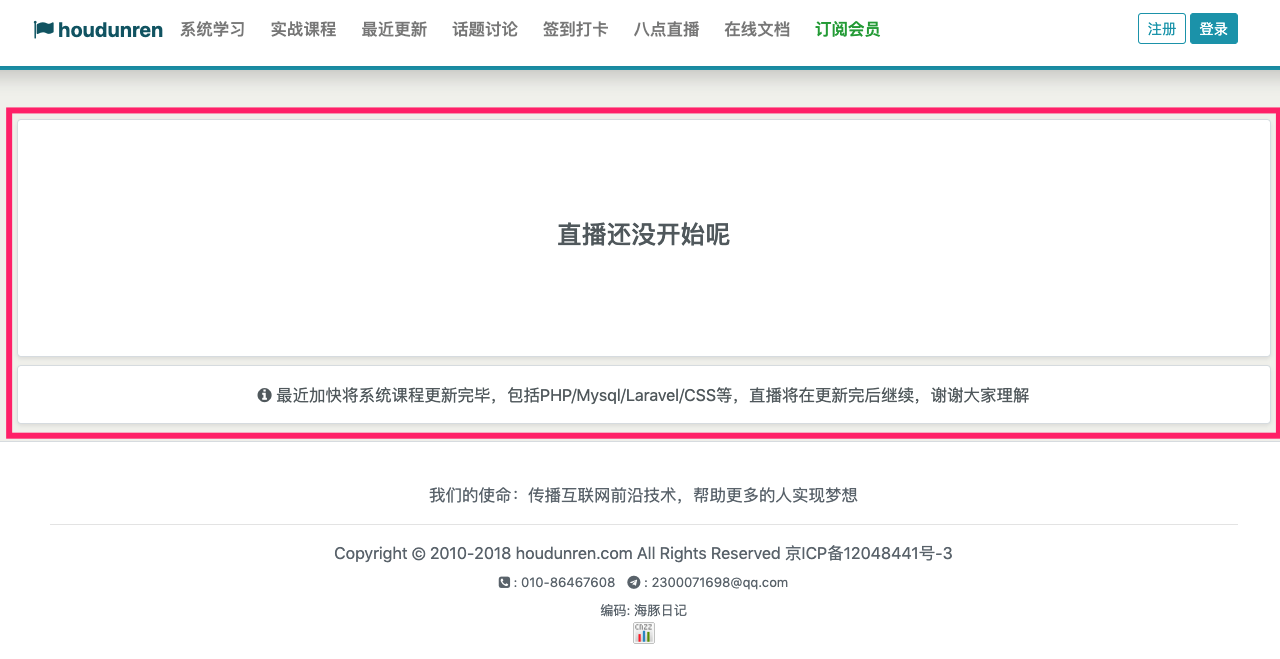This screenshot has height=659, width=1280.
Task: Click the email 2300071698@qq.com
Action: (x=720, y=582)
